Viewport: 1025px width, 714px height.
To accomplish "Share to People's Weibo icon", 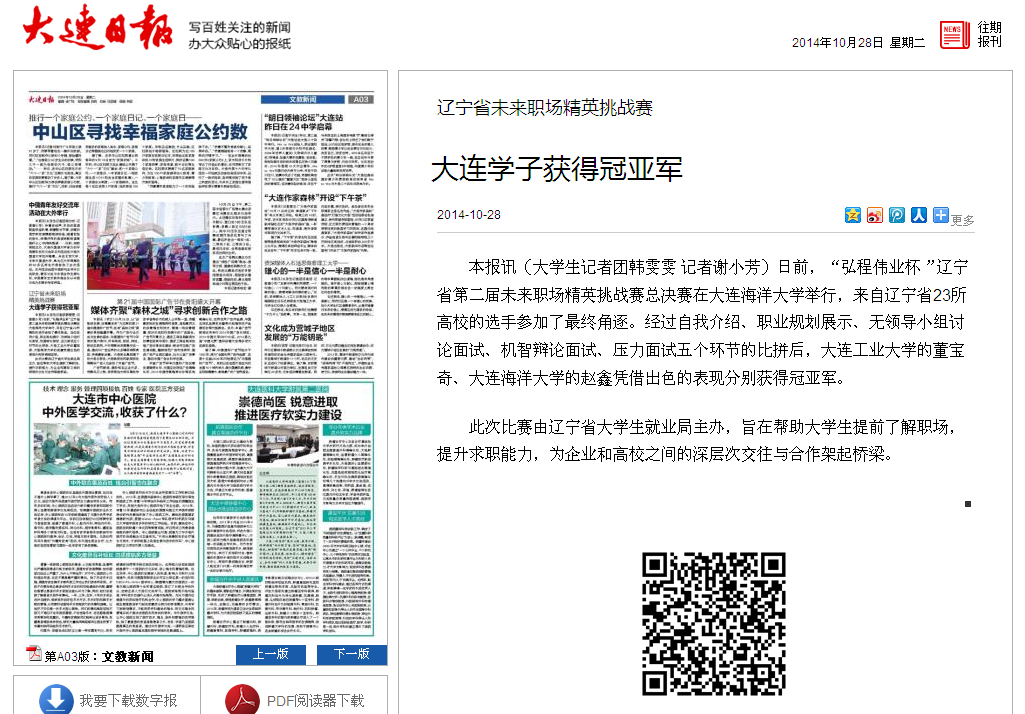I will [919, 215].
